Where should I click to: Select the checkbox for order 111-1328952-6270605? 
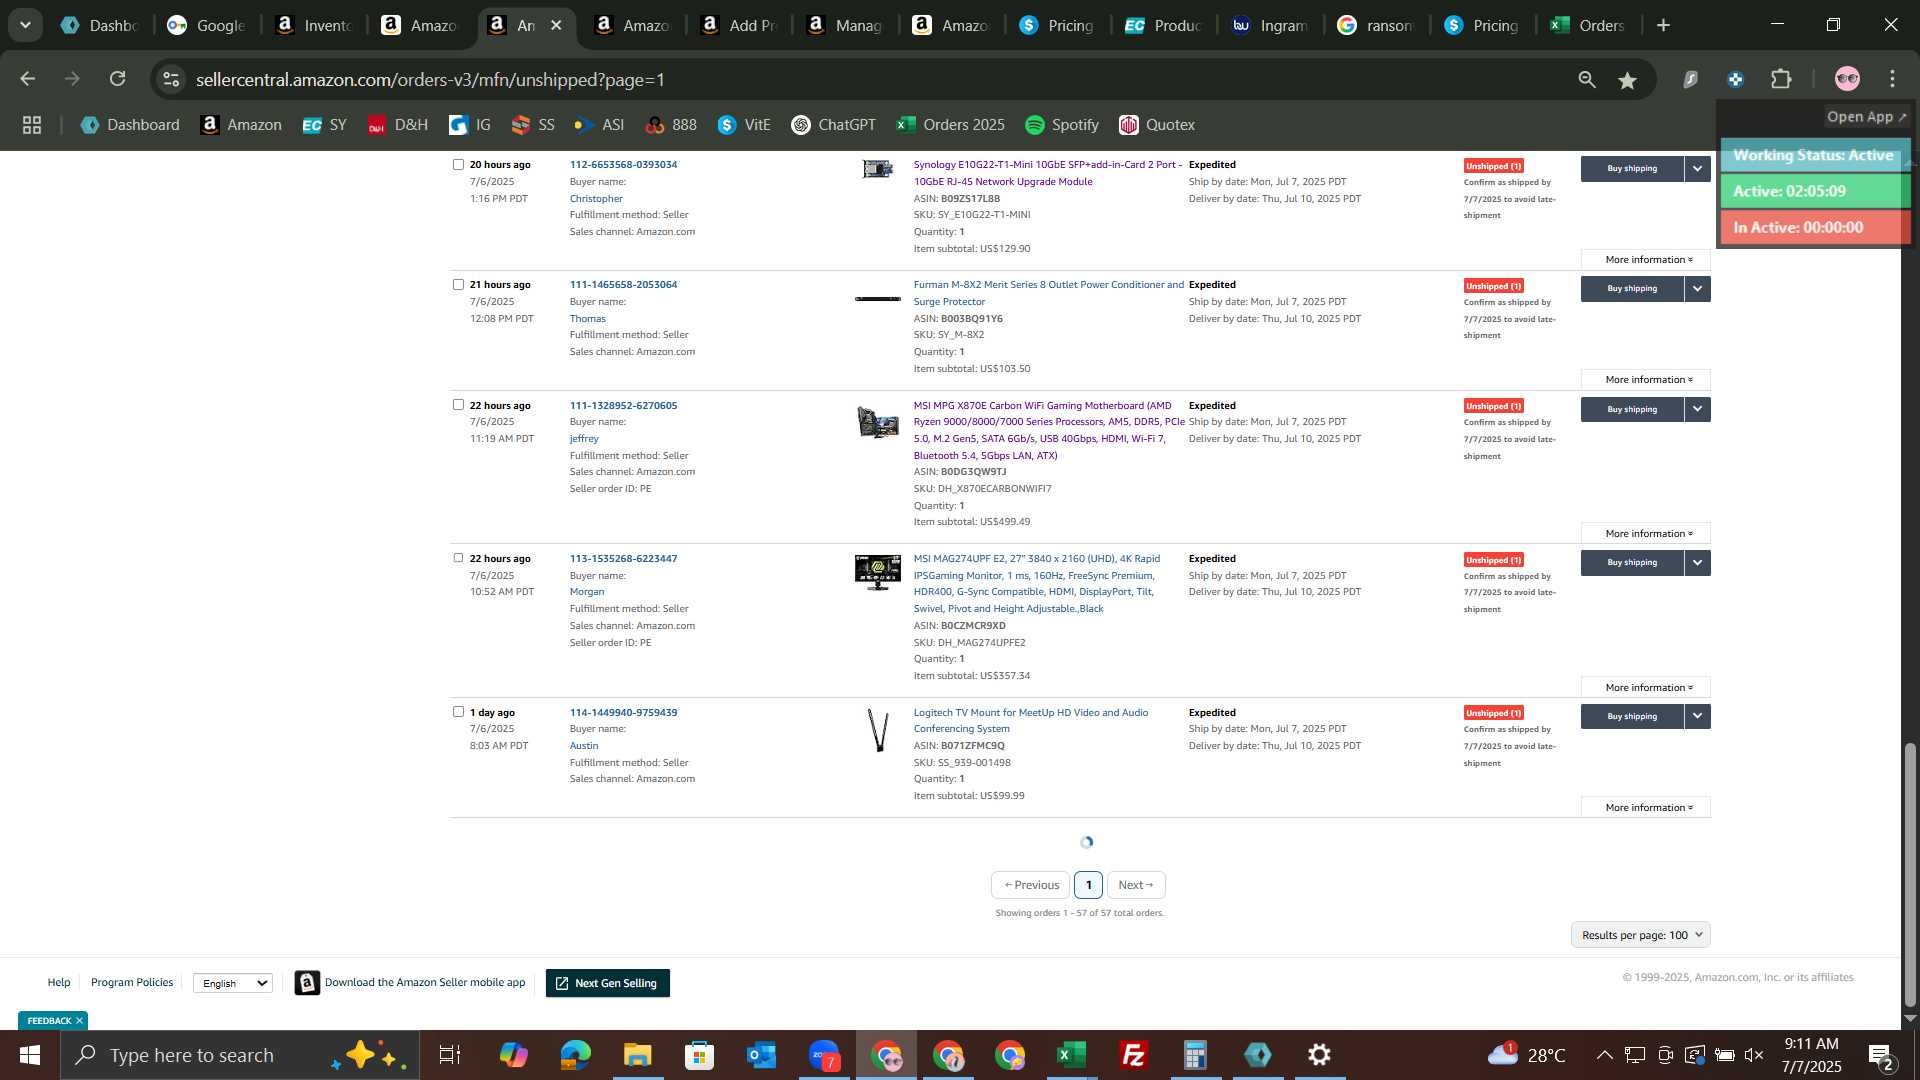[x=458, y=405]
